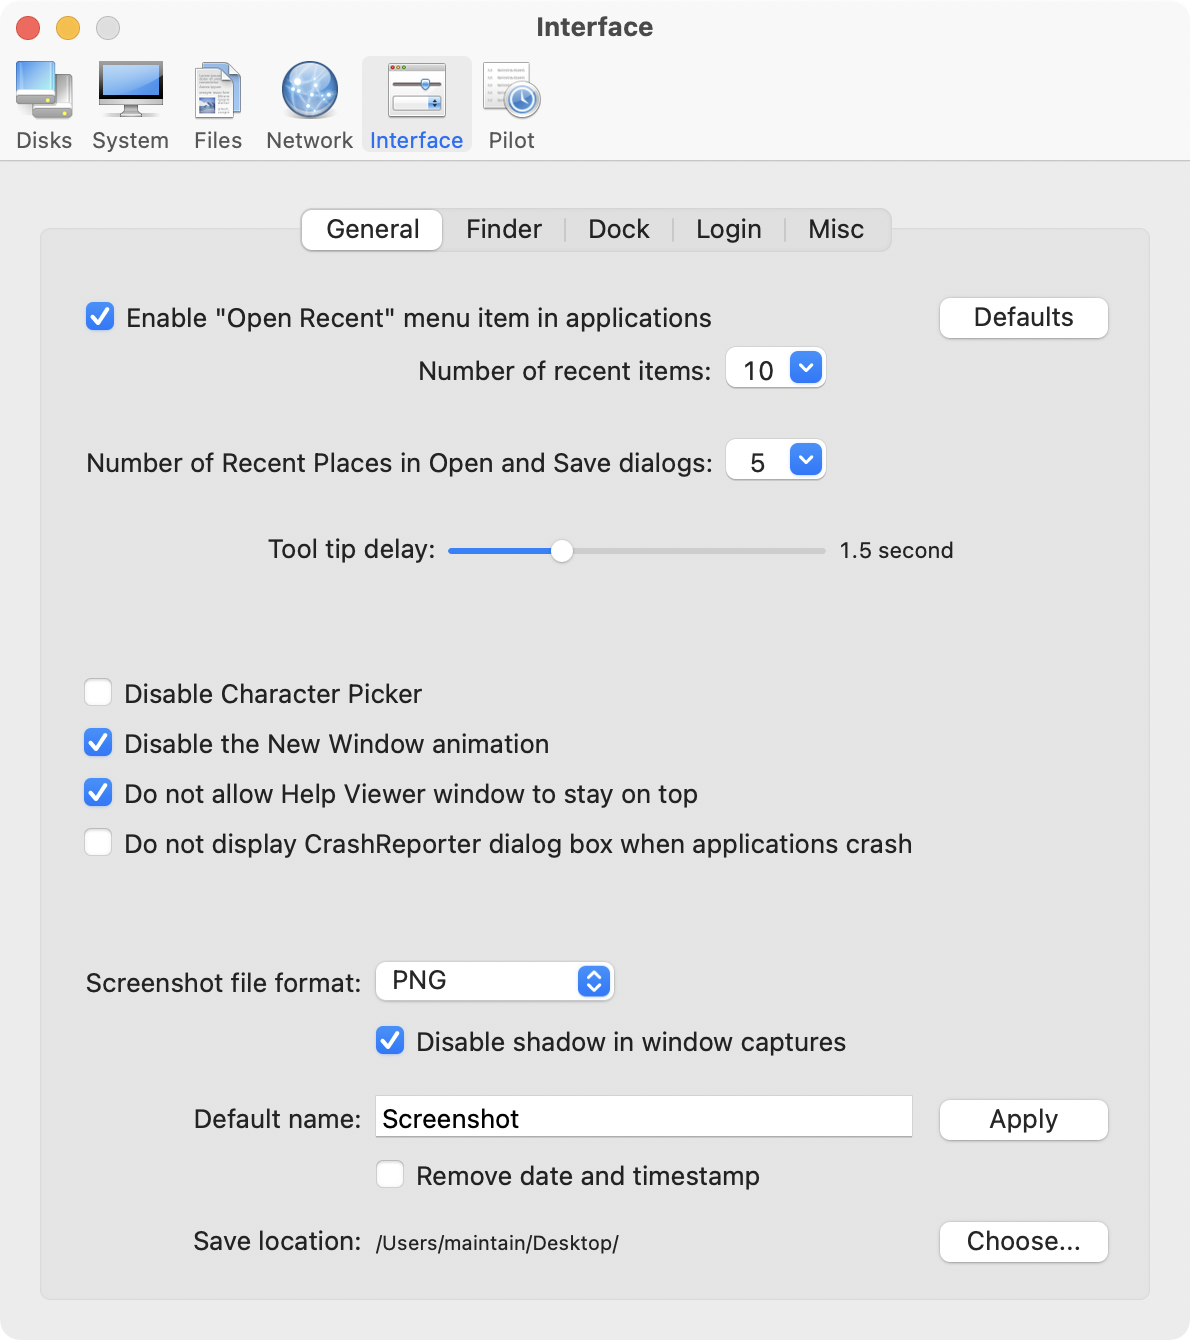Click the Interface toolbar icon
Image resolution: width=1190 pixels, height=1340 pixels.
[x=416, y=105]
